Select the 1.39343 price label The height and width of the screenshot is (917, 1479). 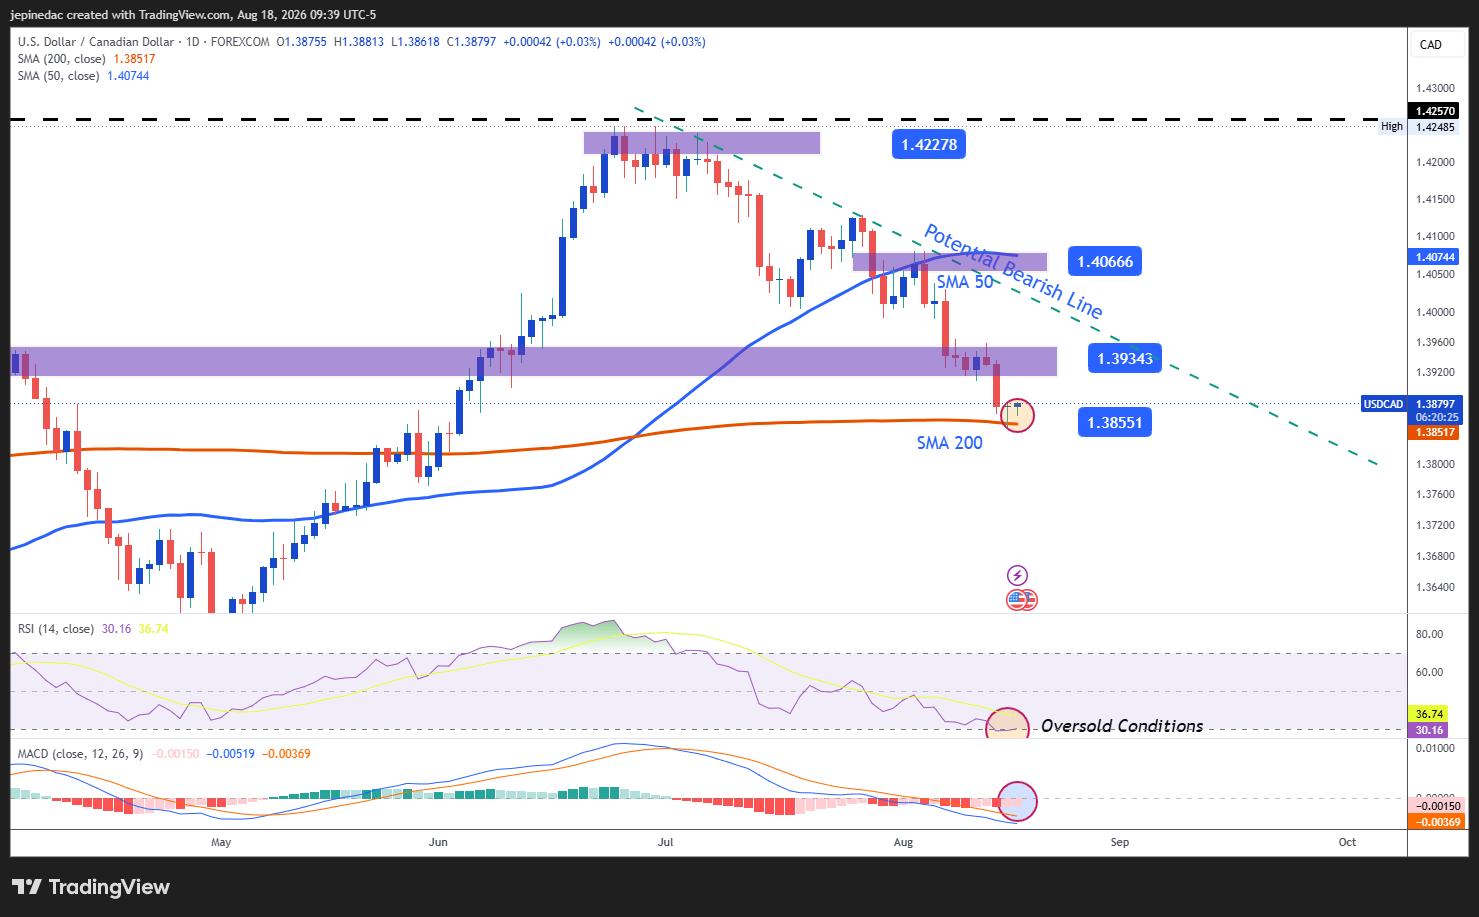(1125, 358)
